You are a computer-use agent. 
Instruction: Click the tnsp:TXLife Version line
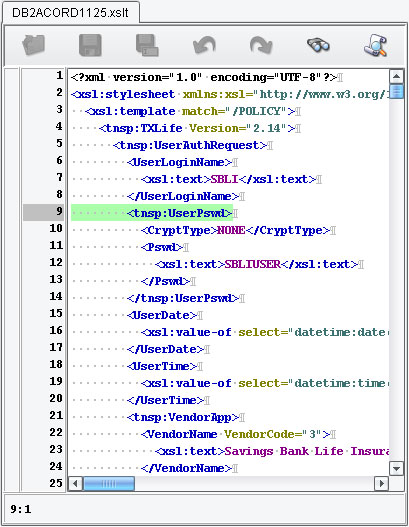[197, 128]
